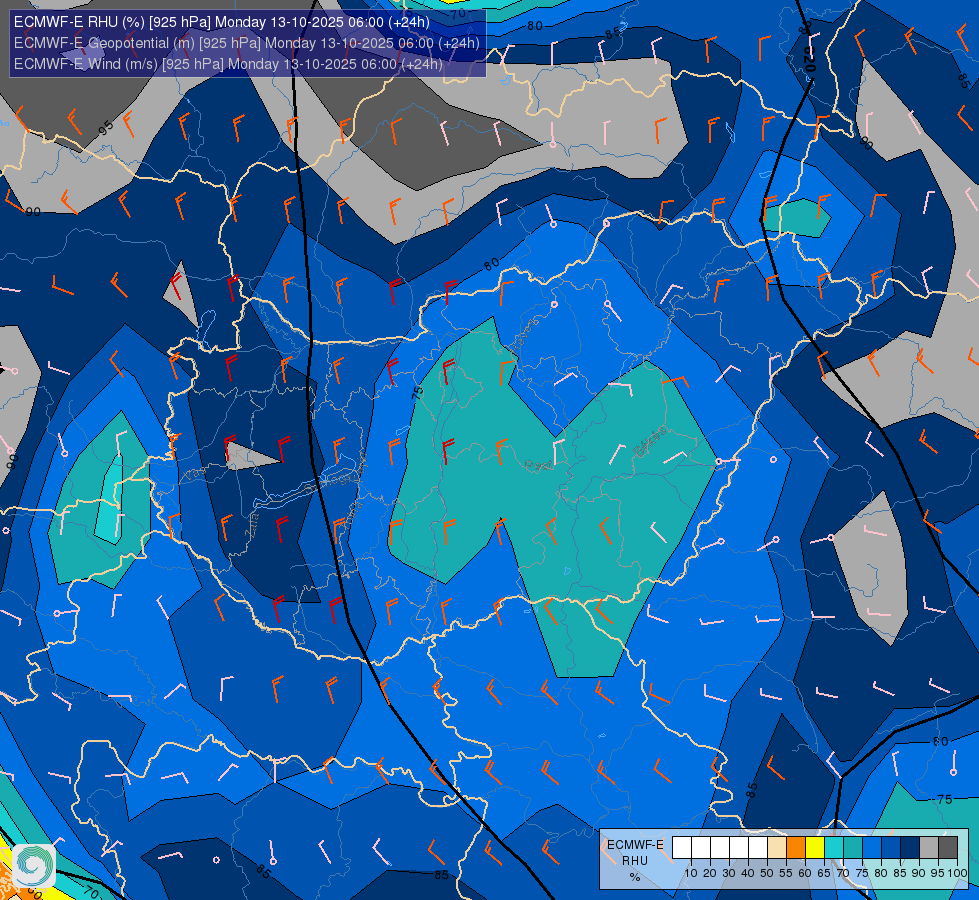Viewport: 979px width, 900px height.
Task: Click the % unit label in the legend
Action: pyautogui.click(x=635, y=877)
